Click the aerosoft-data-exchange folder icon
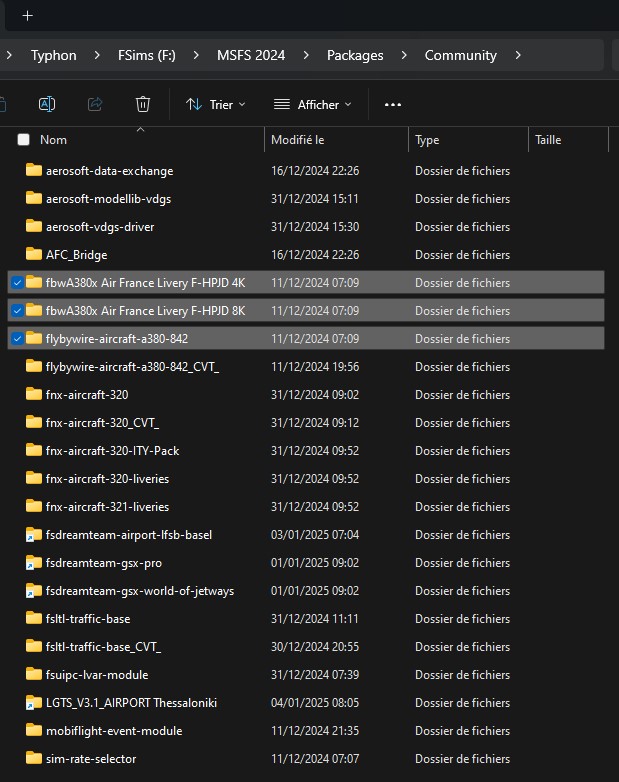The height and width of the screenshot is (782, 619). pos(33,170)
